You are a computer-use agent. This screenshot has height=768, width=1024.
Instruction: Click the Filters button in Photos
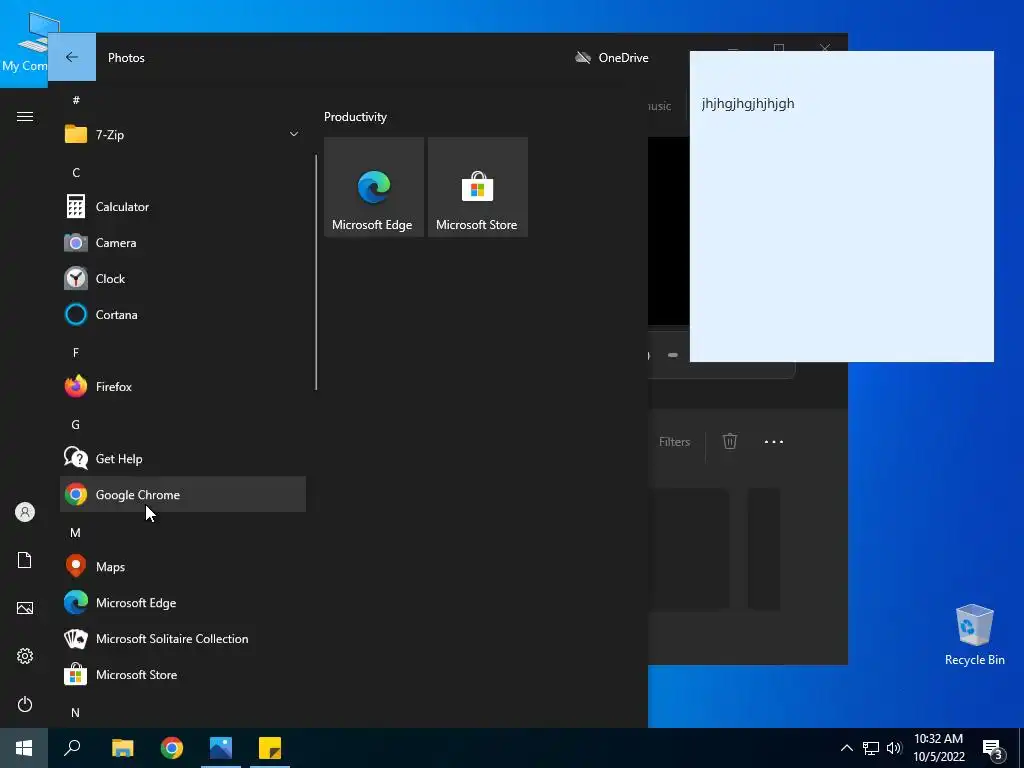pyautogui.click(x=674, y=441)
